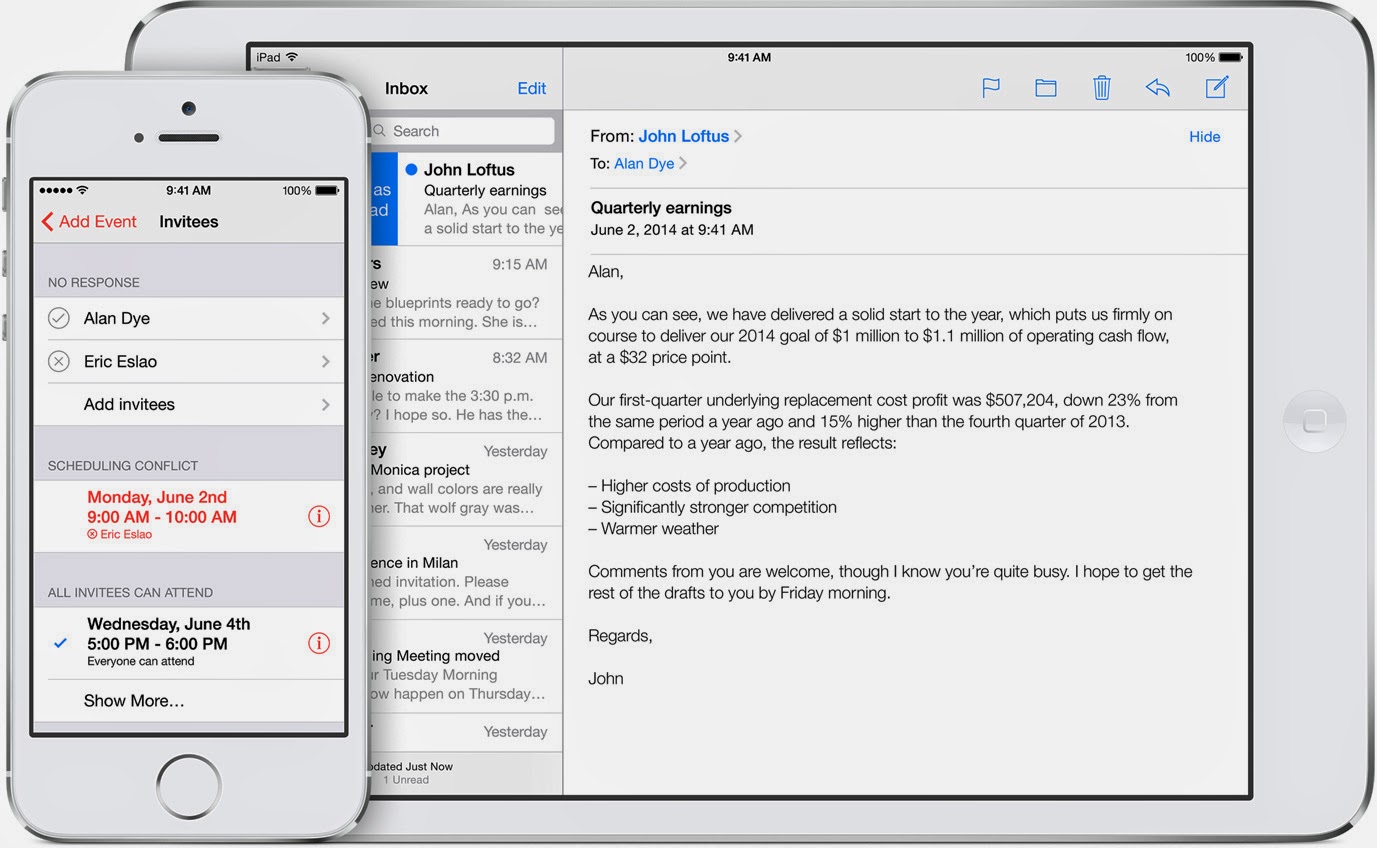The image size is (1377, 848).
Task: Tap the checkmark circle beside Alan Dye
Action: 59,318
